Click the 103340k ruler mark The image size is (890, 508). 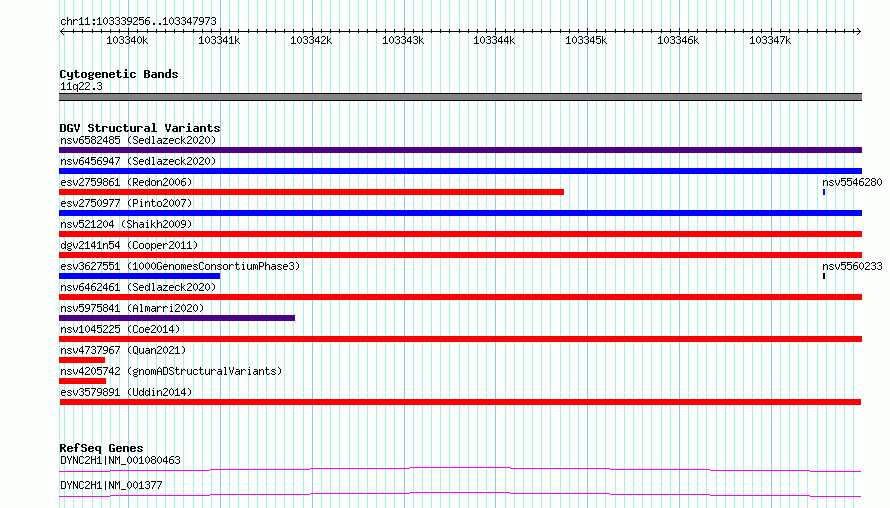127,40
